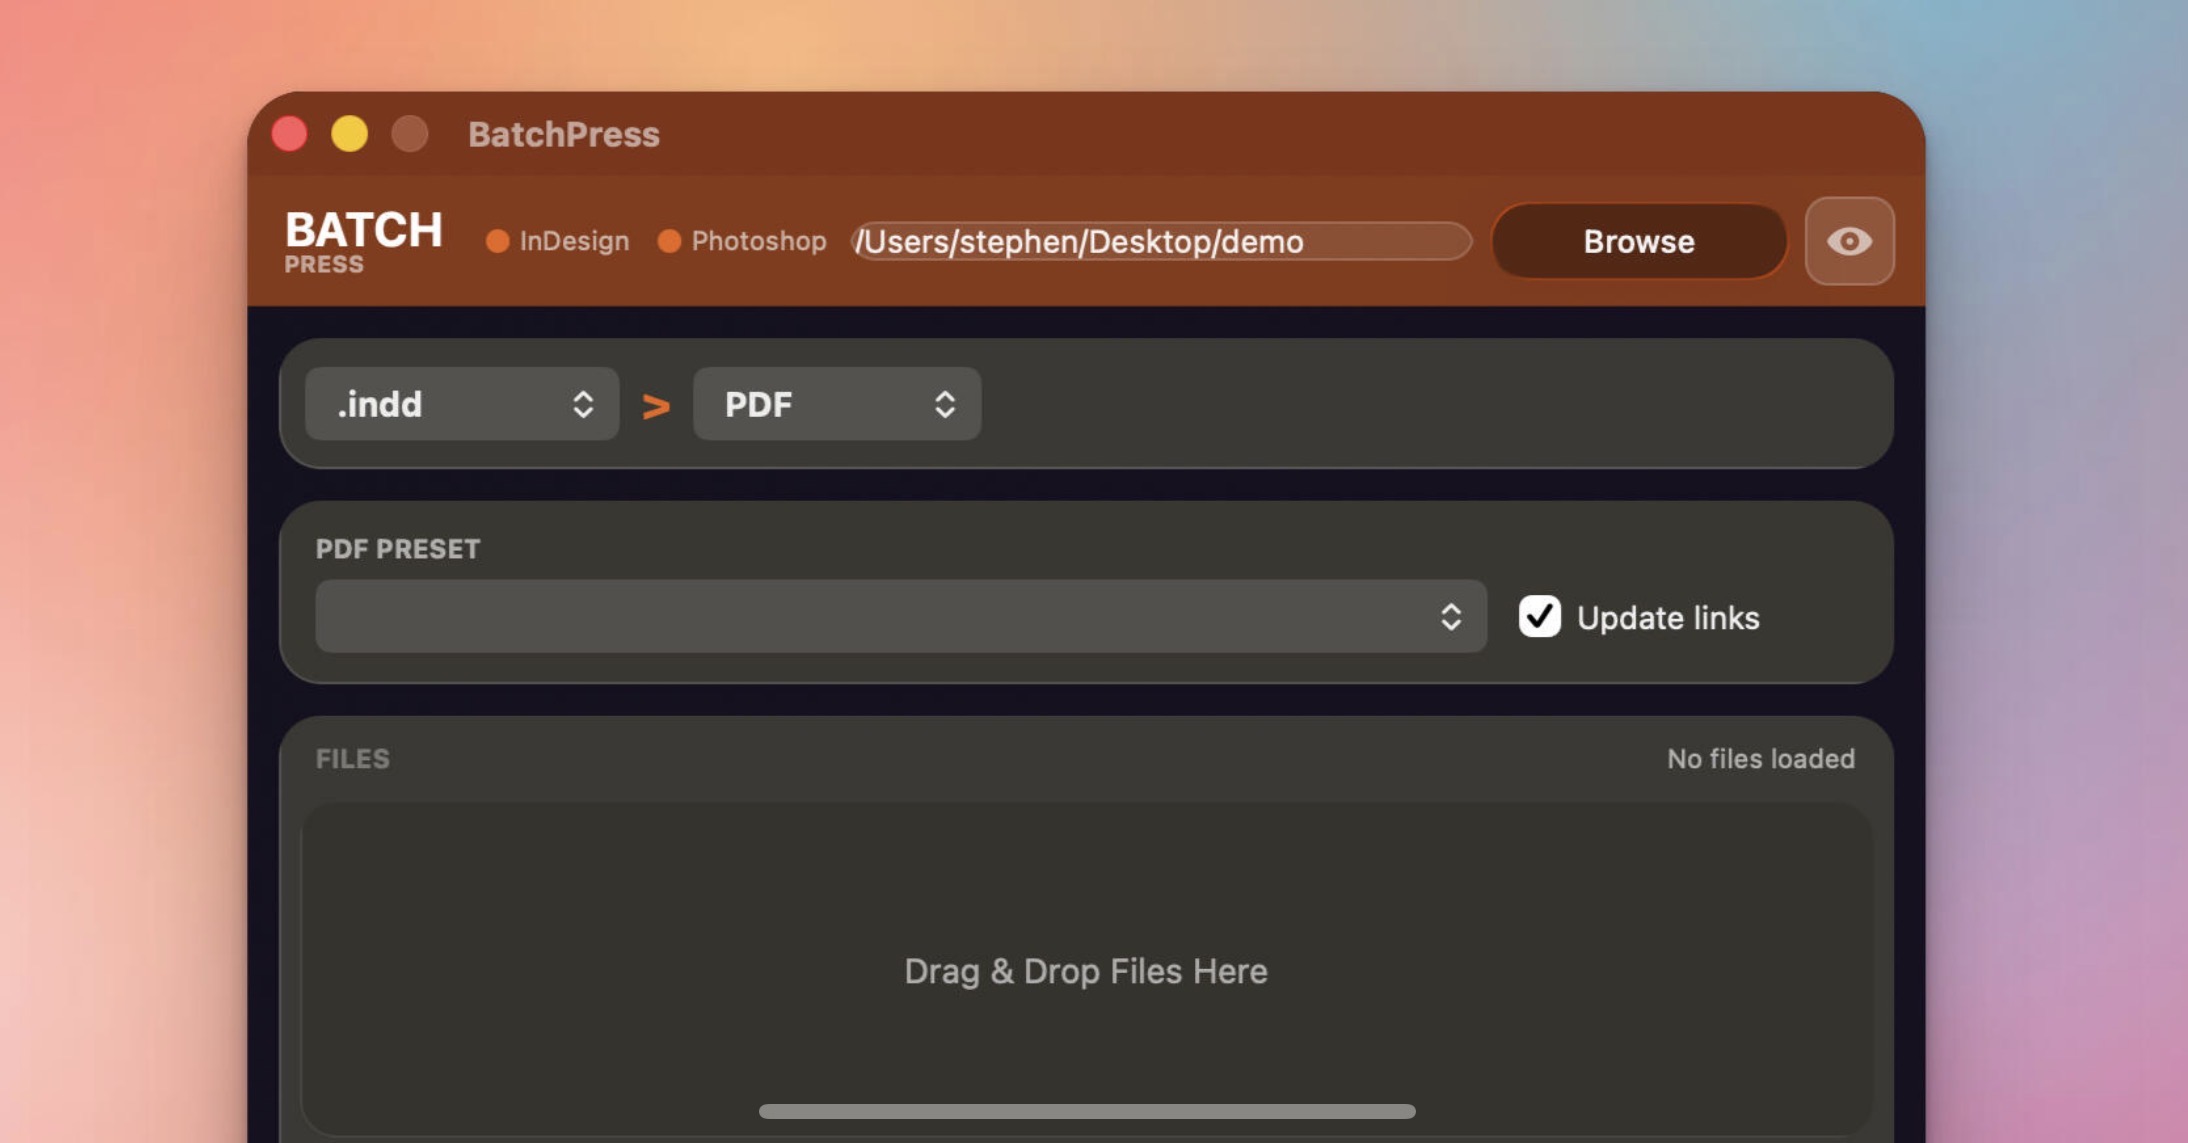The height and width of the screenshot is (1143, 2188).
Task: Open the .indd source format dropdown
Action: 462,404
